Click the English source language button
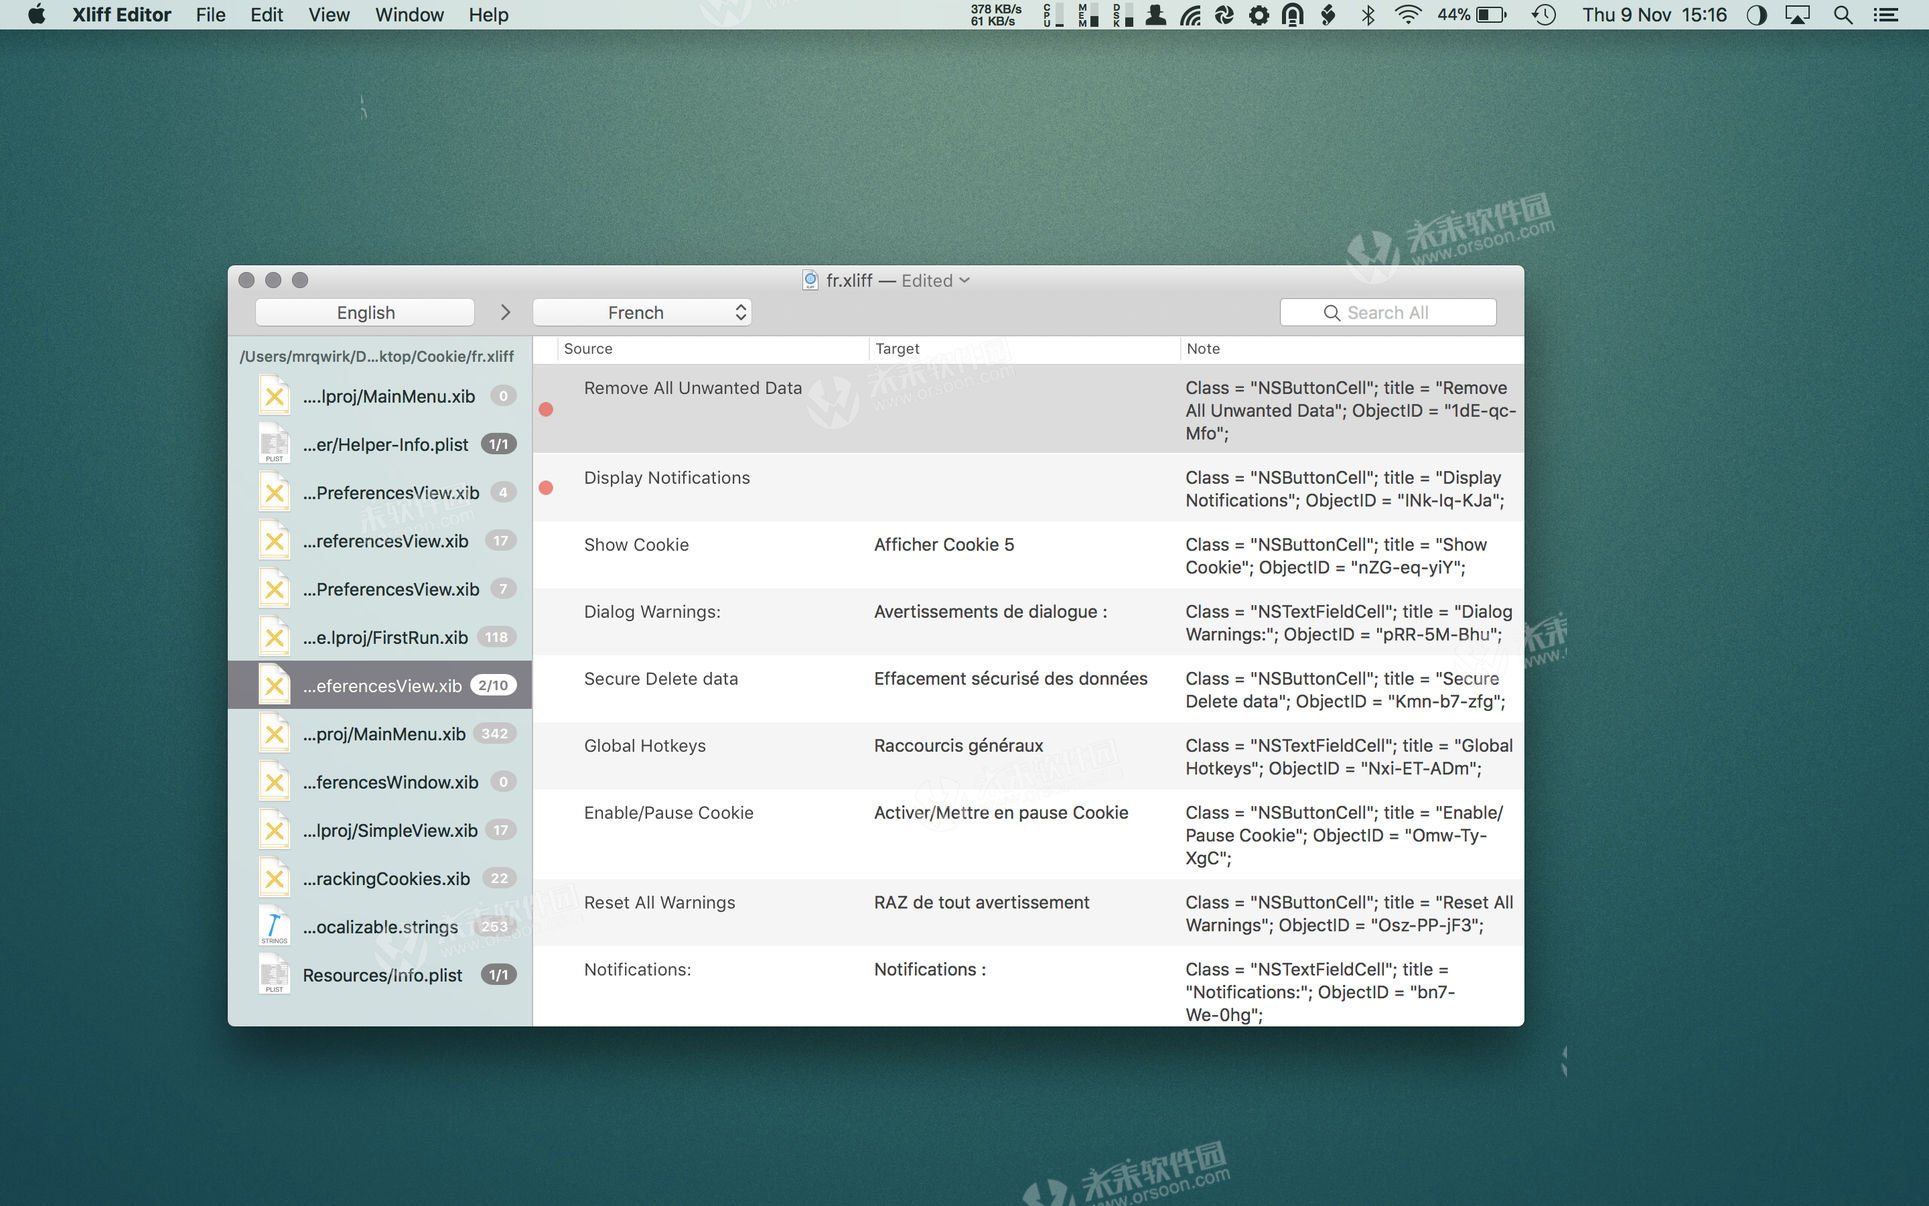Screen dimensions: 1929x1206 [365, 313]
